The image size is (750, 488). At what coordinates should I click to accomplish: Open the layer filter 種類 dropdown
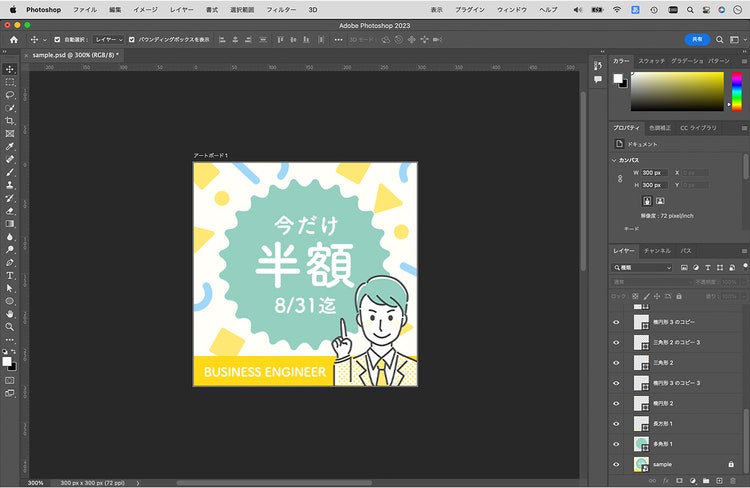click(x=642, y=267)
